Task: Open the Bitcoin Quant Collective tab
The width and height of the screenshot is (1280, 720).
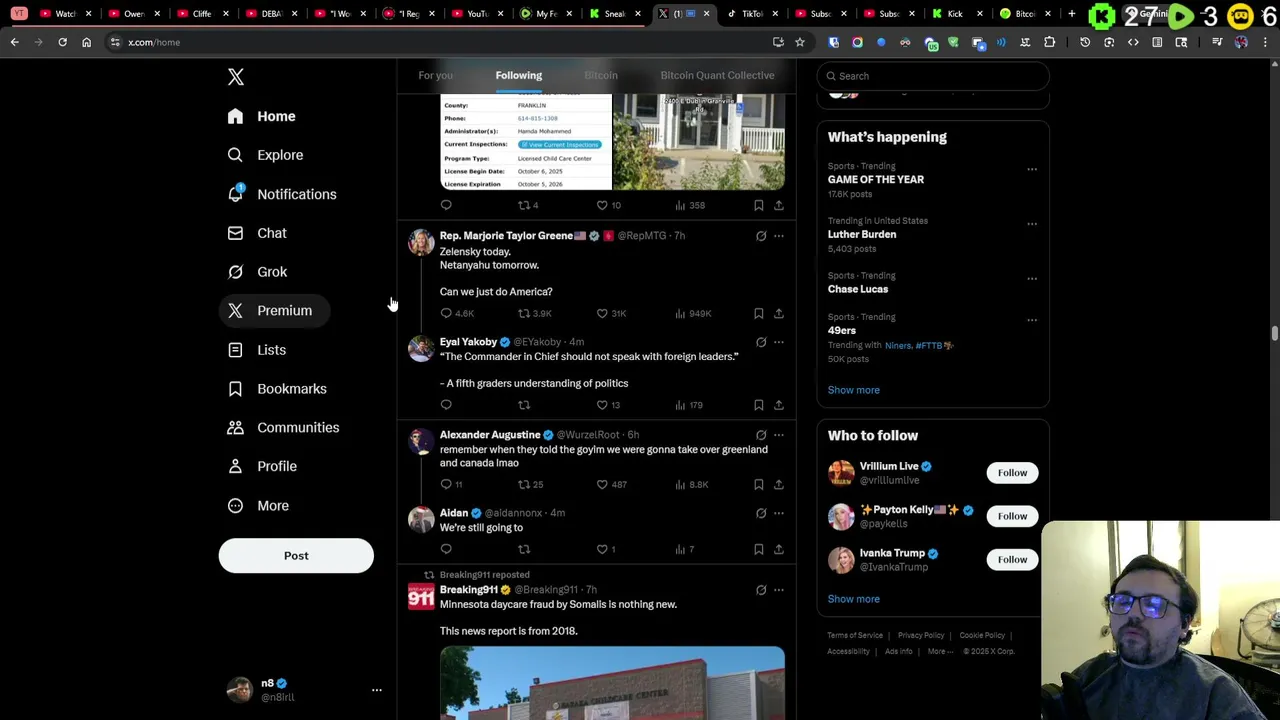Action: [x=717, y=75]
